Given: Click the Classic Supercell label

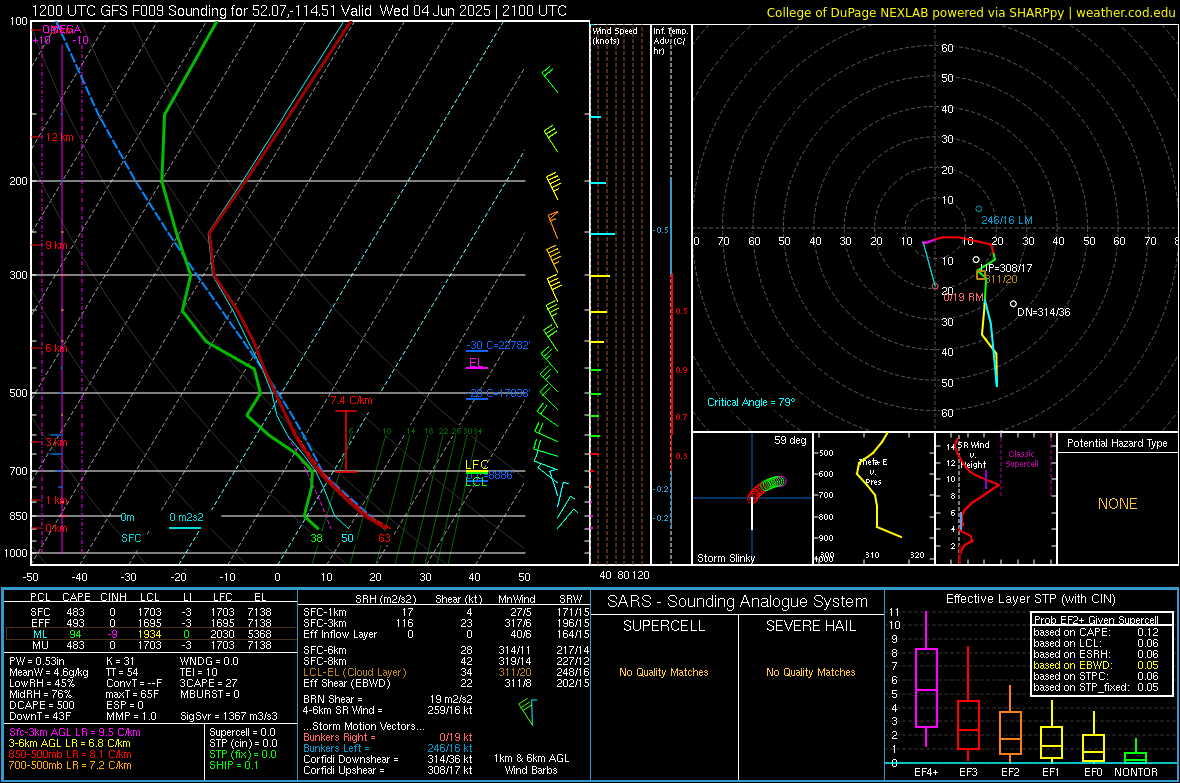Looking at the screenshot, I should point(1021,459).
